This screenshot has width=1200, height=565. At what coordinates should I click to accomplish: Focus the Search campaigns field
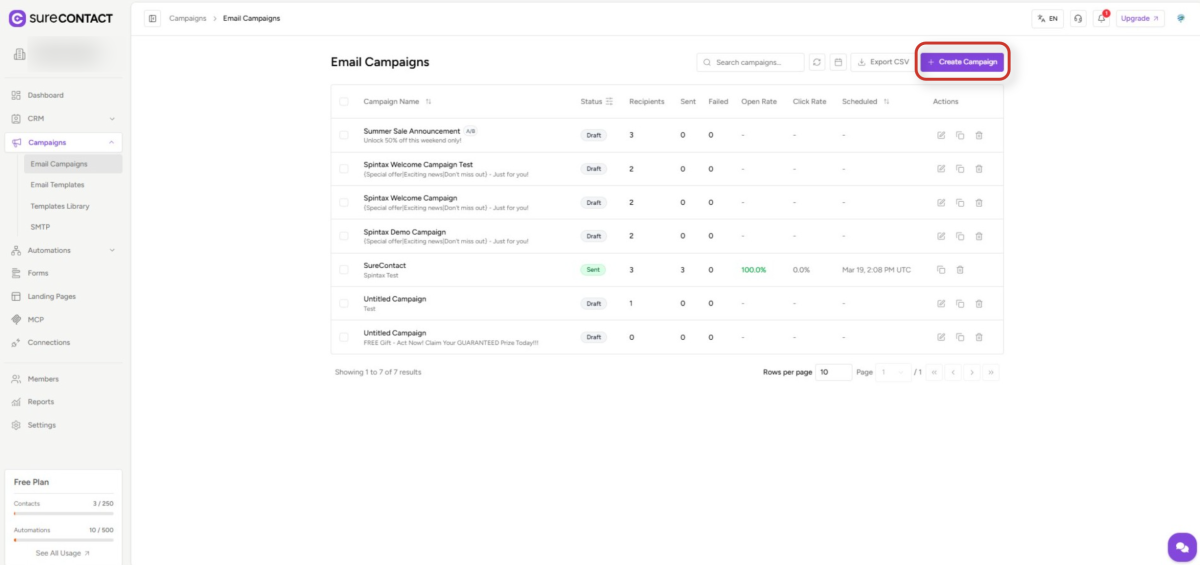coord(750,62)
